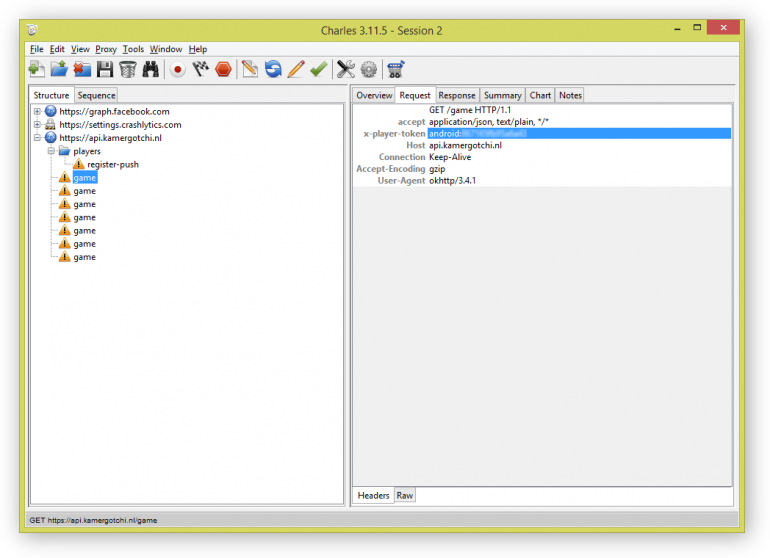Expand the graph.facebook.com host node
770x558 pixels.
[x=37, y=112]
